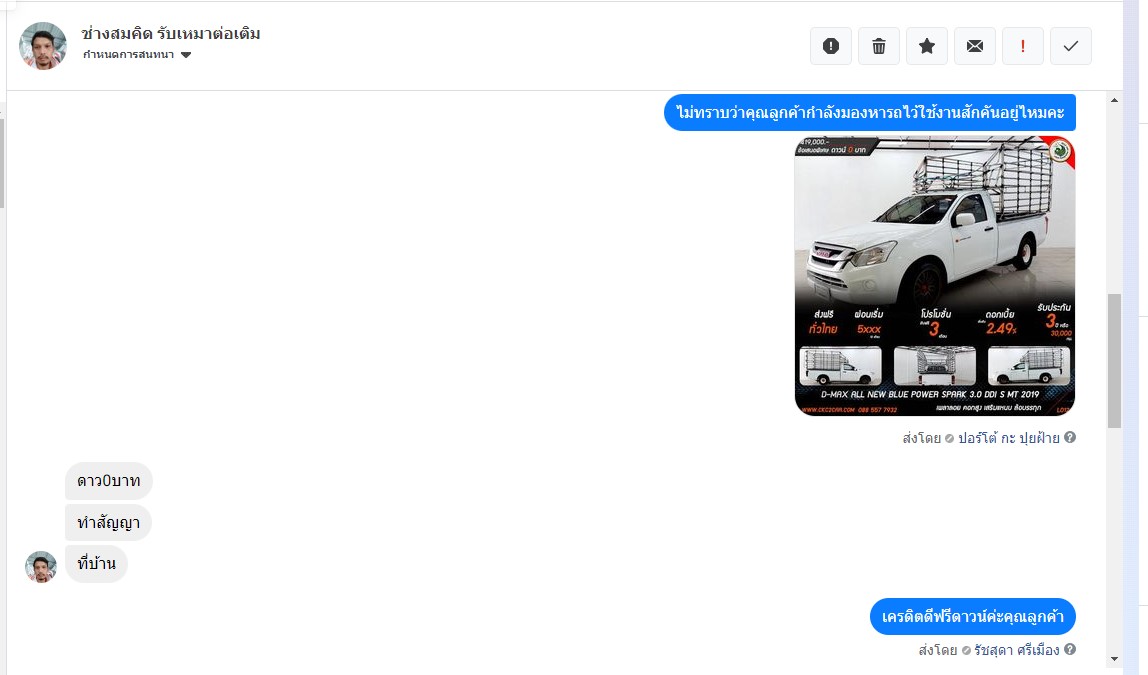Screen dimensions: 1148x675
Task: Open the white D-Max truck image
Action: (935, 276)
